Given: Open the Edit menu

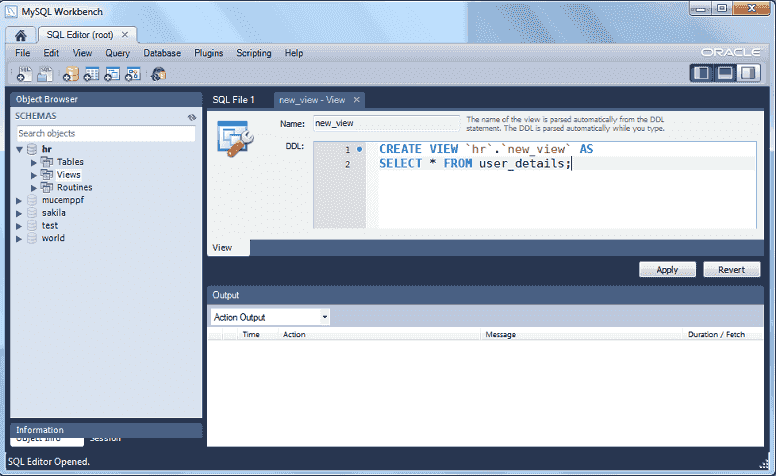Looking at the screenshot, I should coord(51,53).
